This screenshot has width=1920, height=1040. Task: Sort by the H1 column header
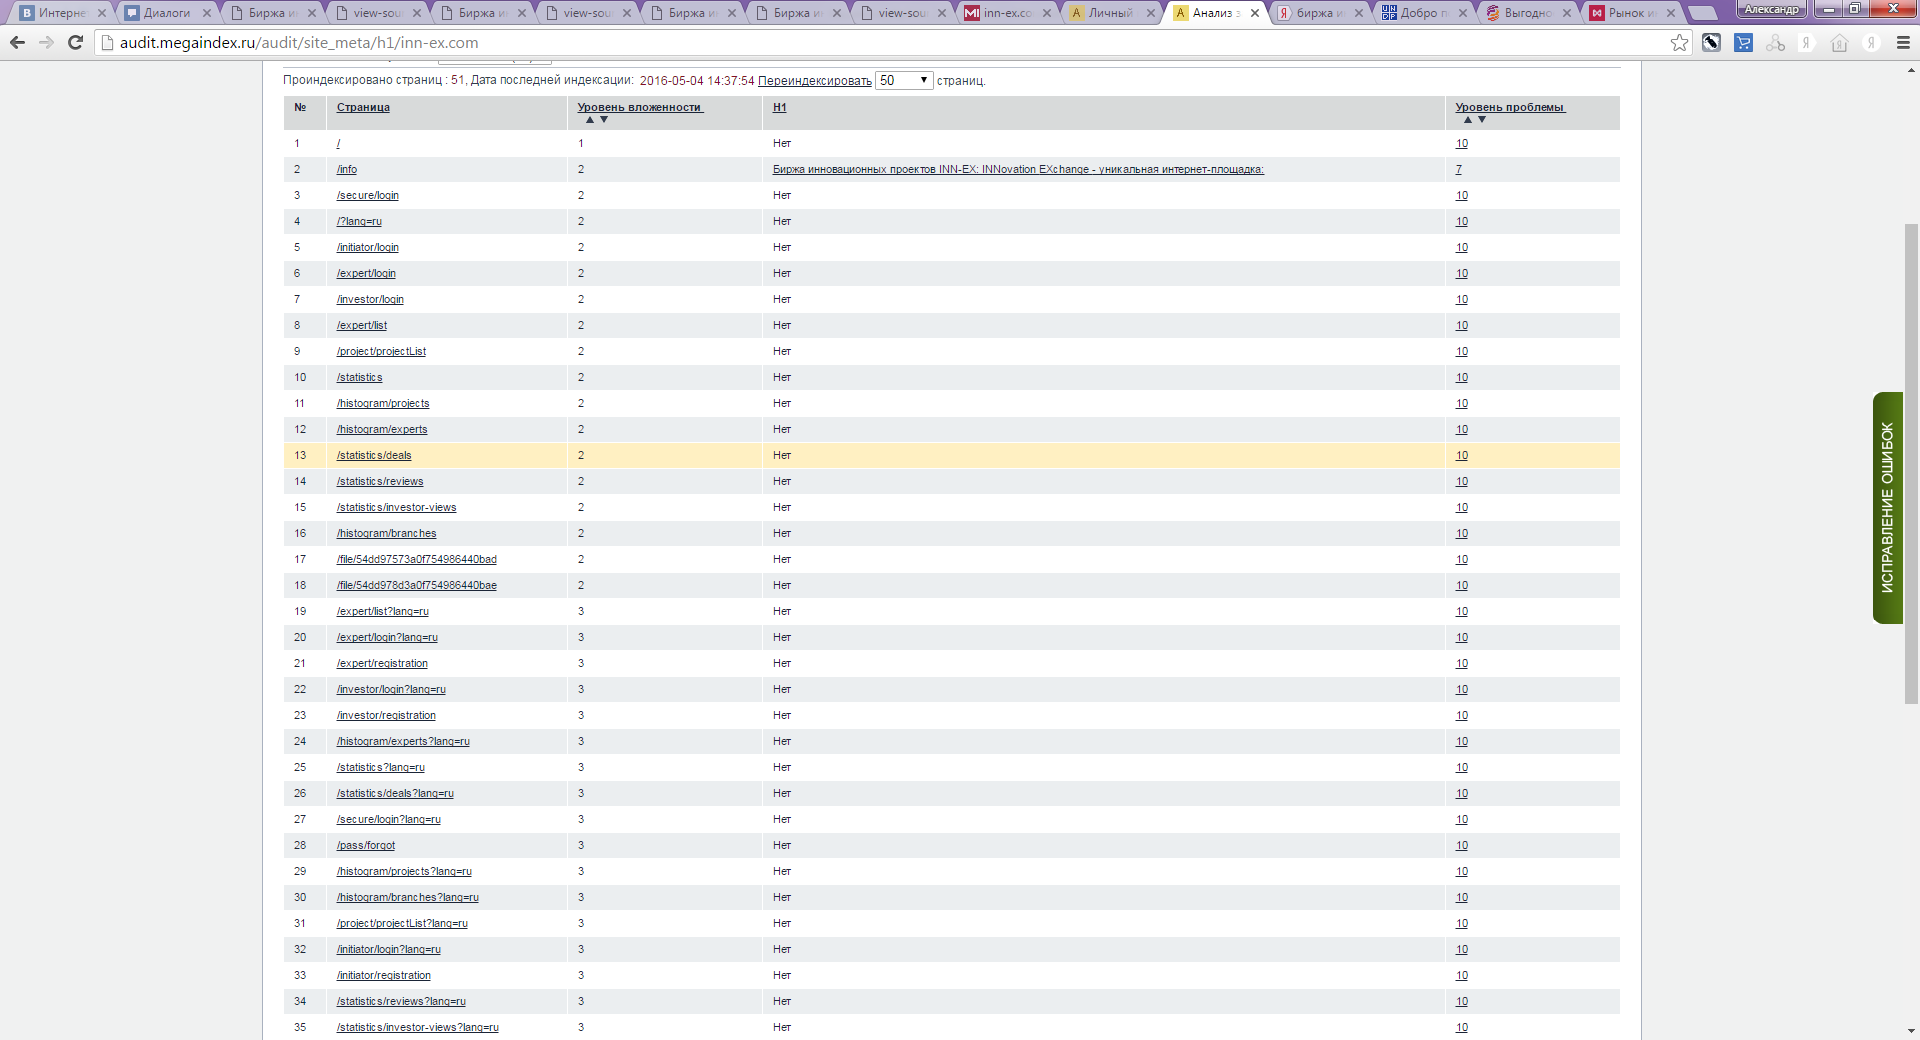(x=779, y=107)
